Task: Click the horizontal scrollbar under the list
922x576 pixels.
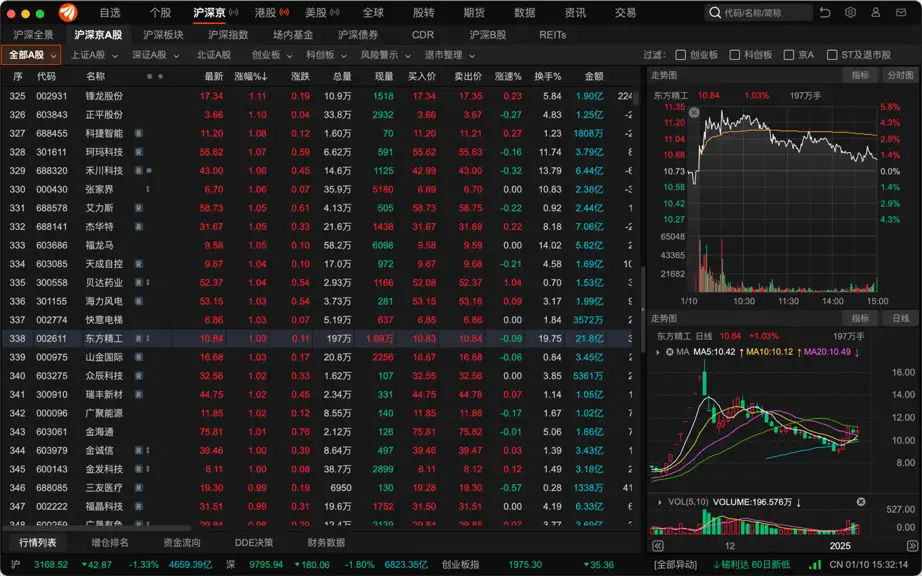Action: coord(97,528)
